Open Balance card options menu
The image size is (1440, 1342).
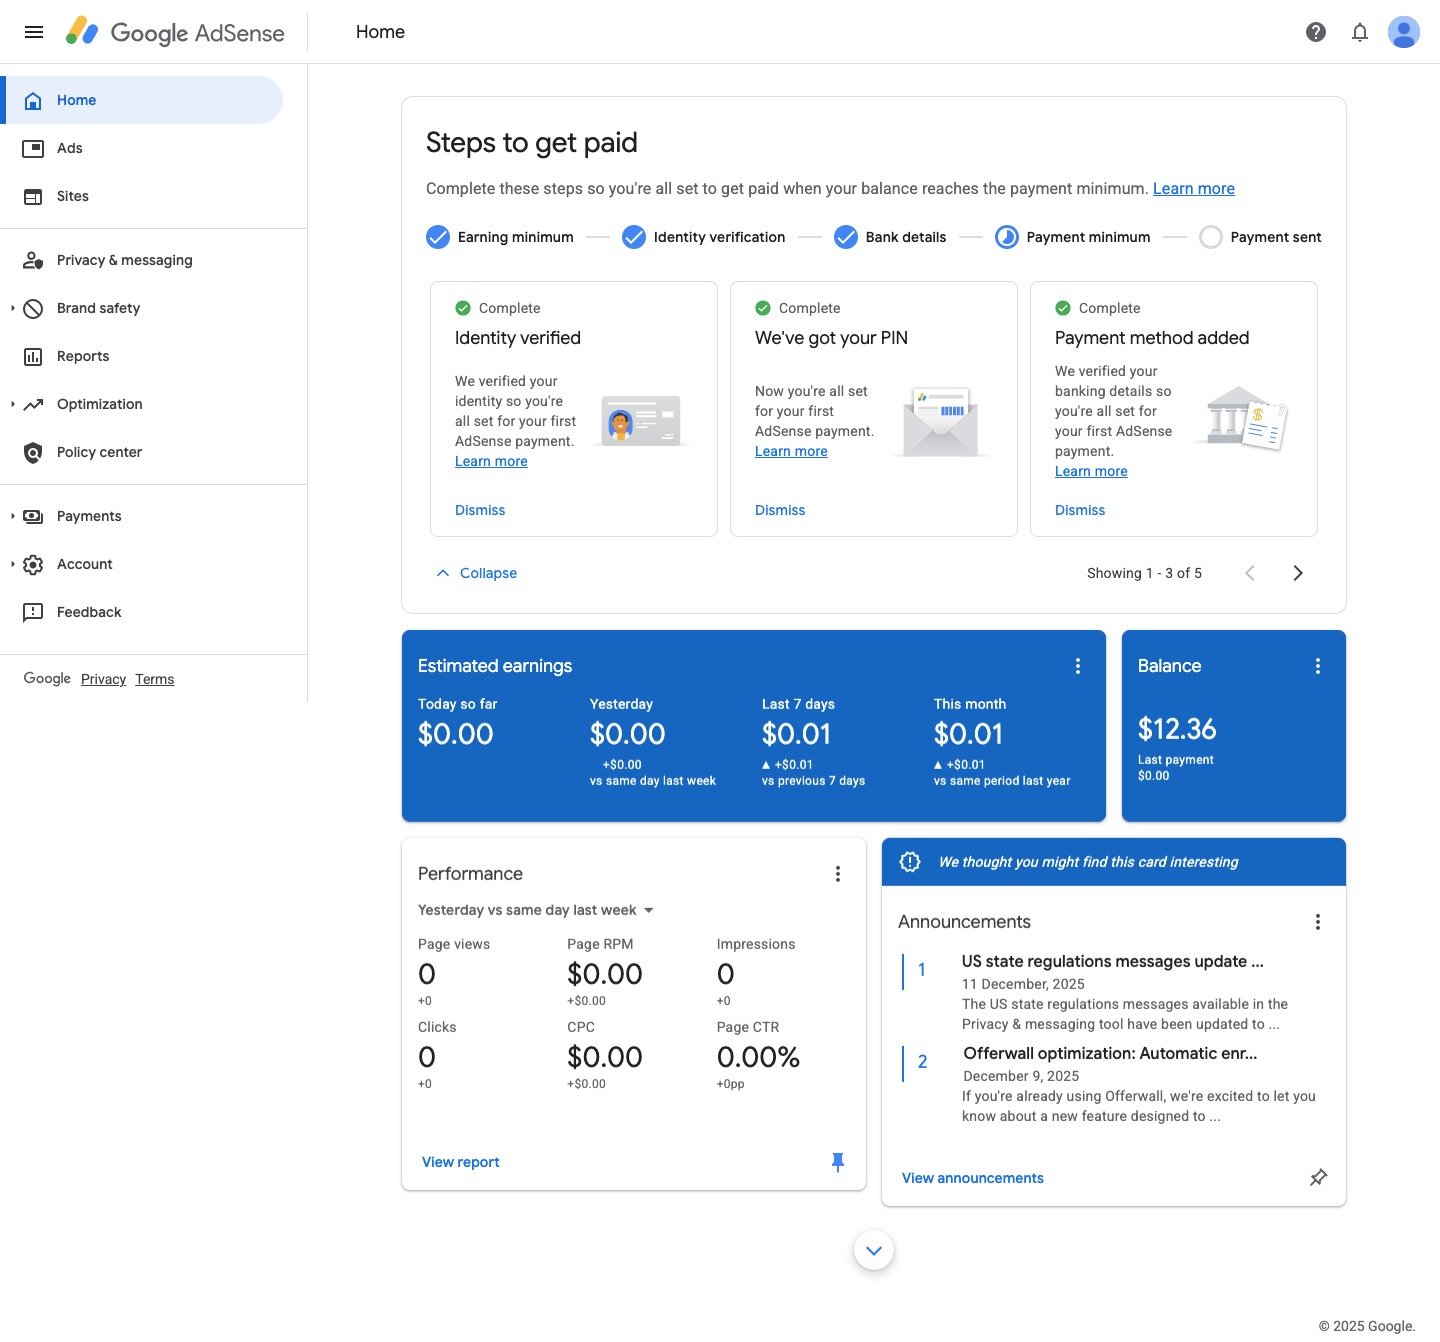tap(1317, 666)
